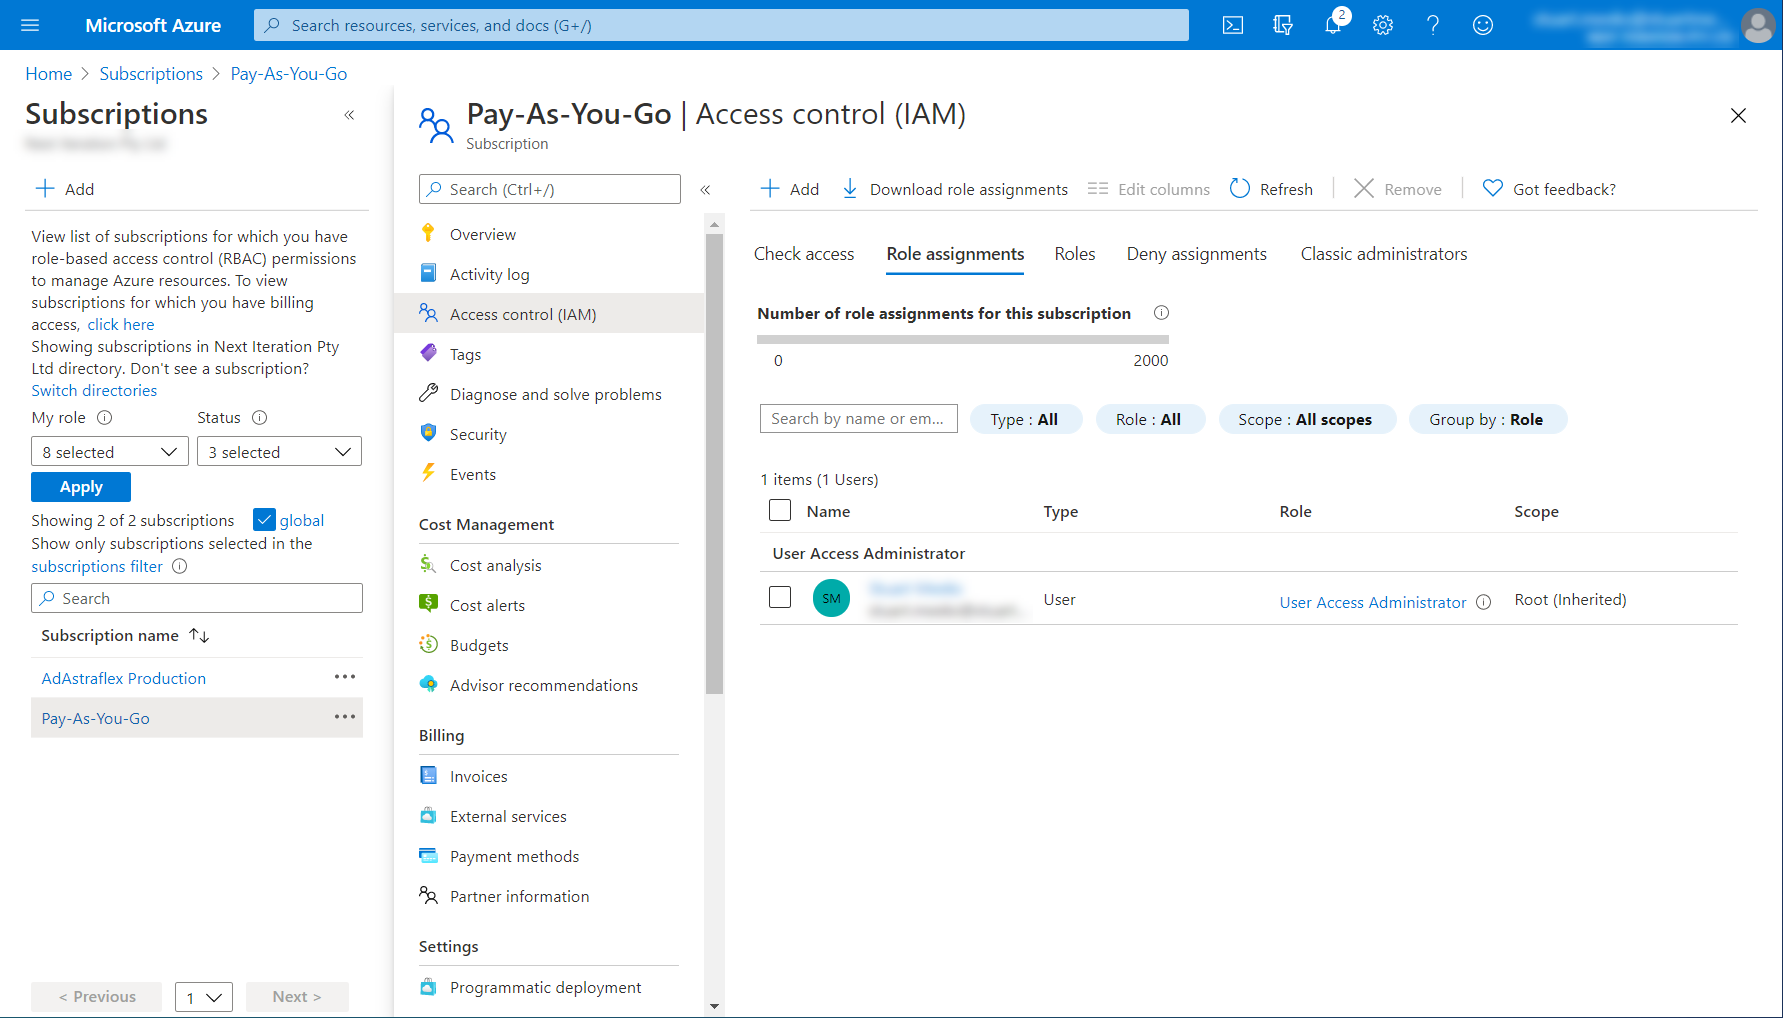Toggle the select-all checkbox in Name header
1783x1018 pixels.
click(780, 511)
